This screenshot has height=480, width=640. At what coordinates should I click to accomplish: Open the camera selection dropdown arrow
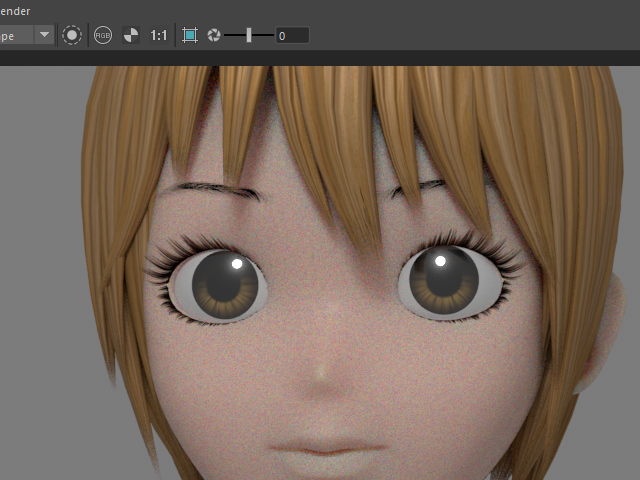44,35
